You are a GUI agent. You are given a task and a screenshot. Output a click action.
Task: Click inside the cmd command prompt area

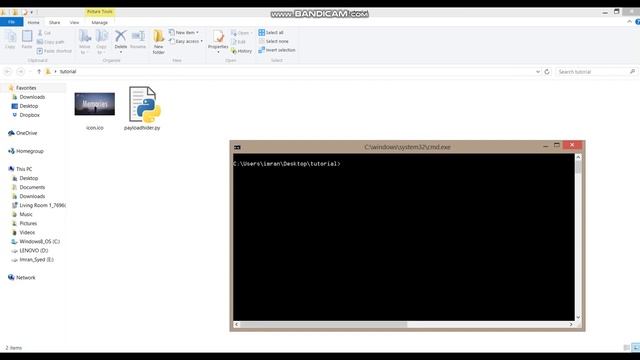(403, 237)
